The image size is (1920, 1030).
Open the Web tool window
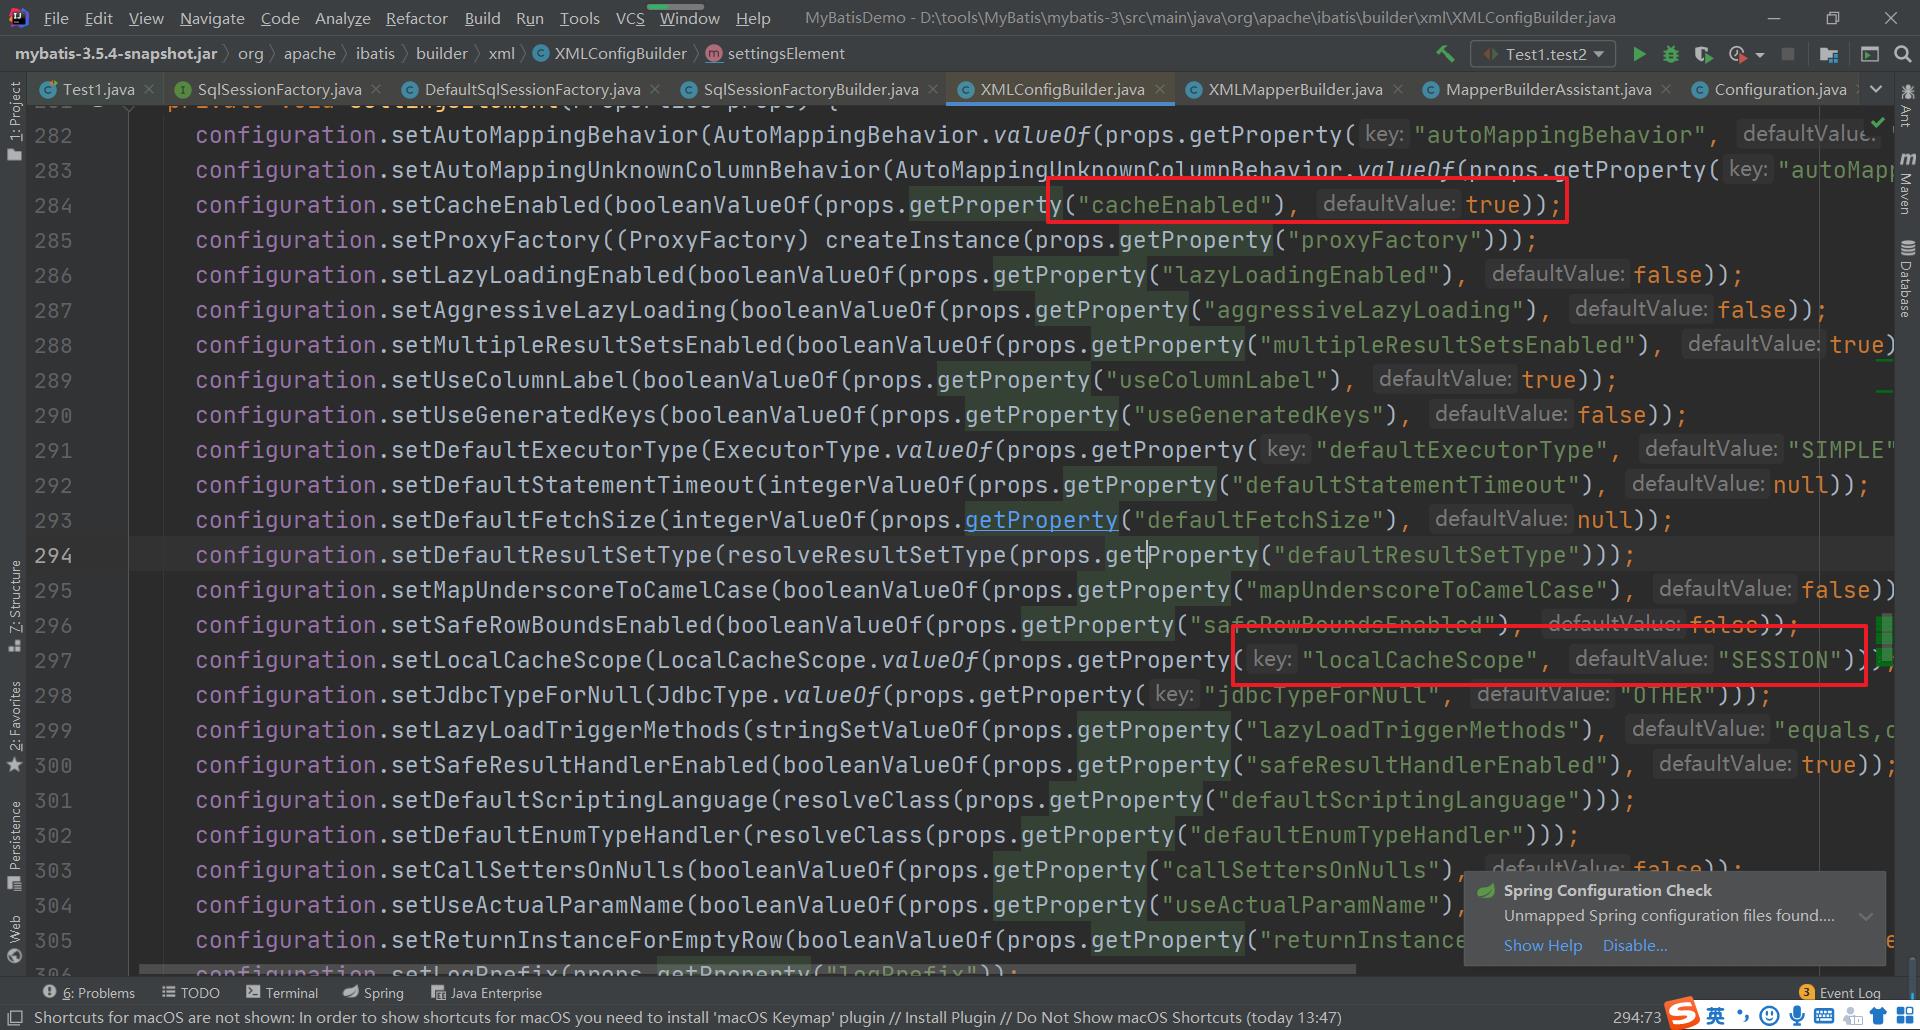pos(13,938)
